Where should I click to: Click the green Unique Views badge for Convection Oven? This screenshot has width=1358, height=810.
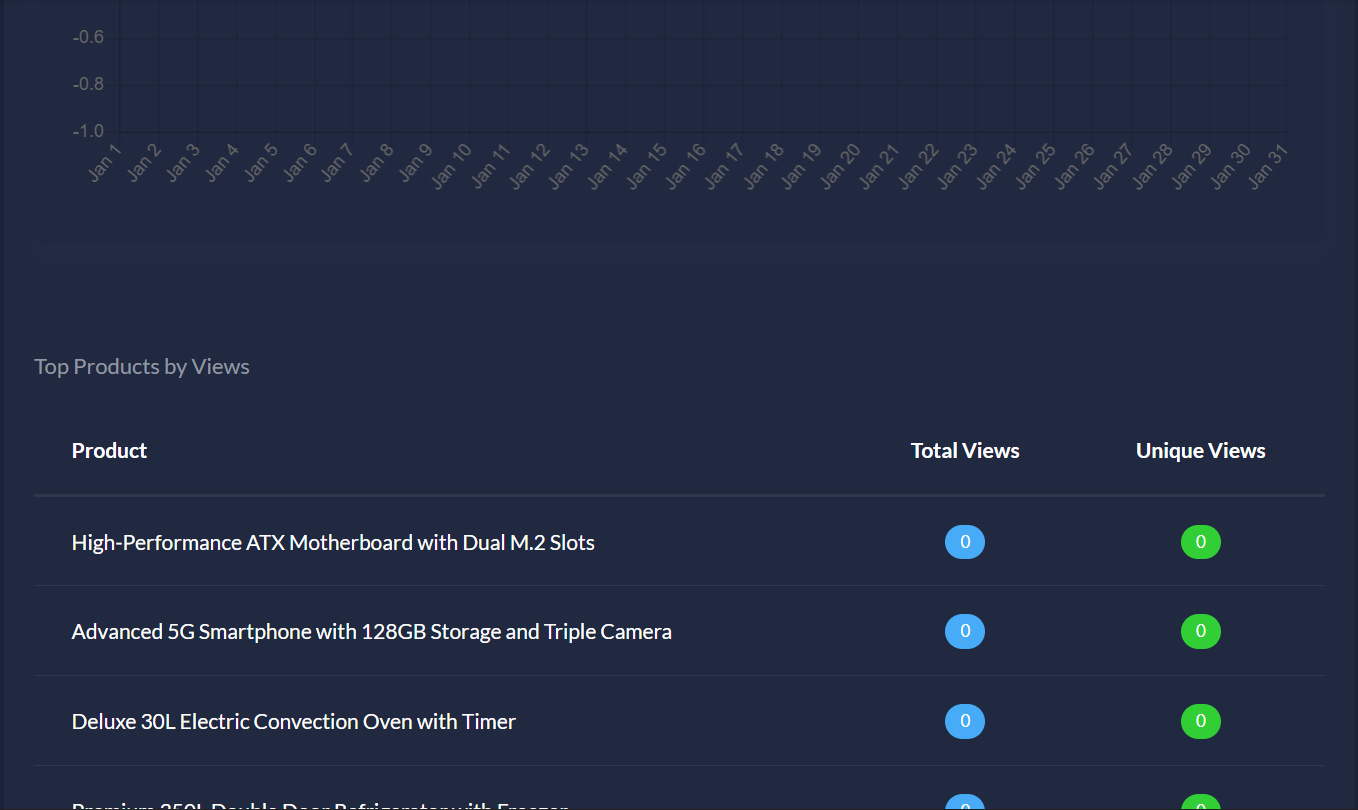coord(1200,720)
